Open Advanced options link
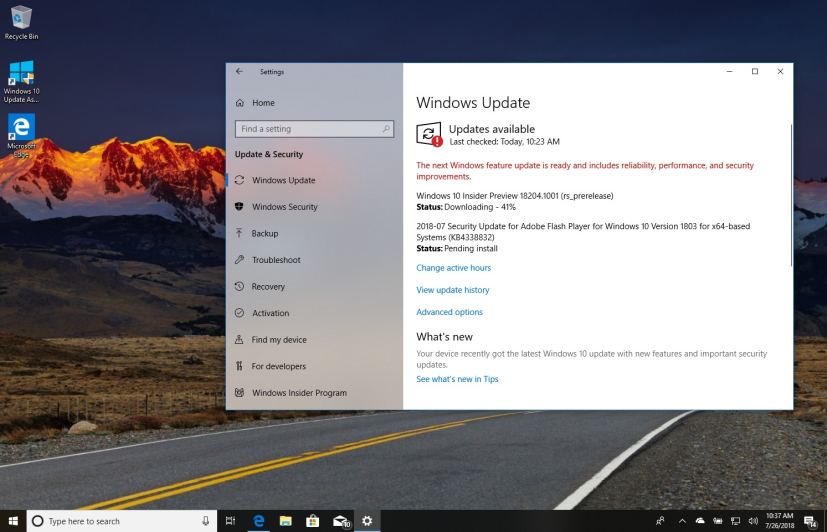Viewport: 827px width, 532px height. (x=449, y=312)
